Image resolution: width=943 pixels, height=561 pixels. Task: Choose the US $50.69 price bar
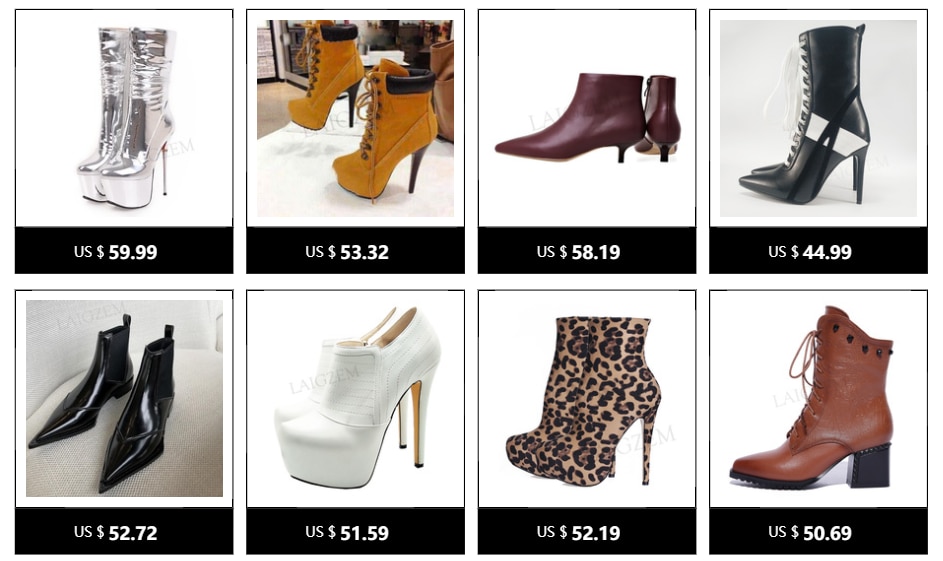[x=819, y=532]
